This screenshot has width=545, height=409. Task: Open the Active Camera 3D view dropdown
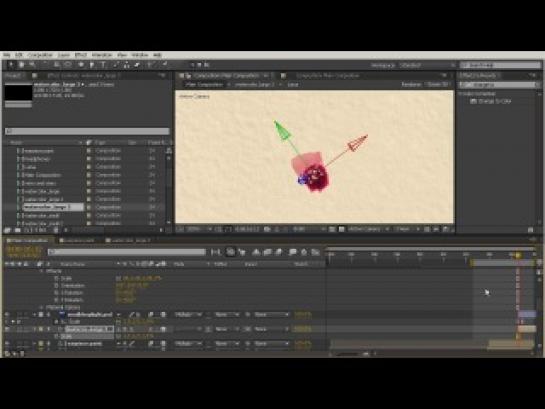(x=368, y=229)
